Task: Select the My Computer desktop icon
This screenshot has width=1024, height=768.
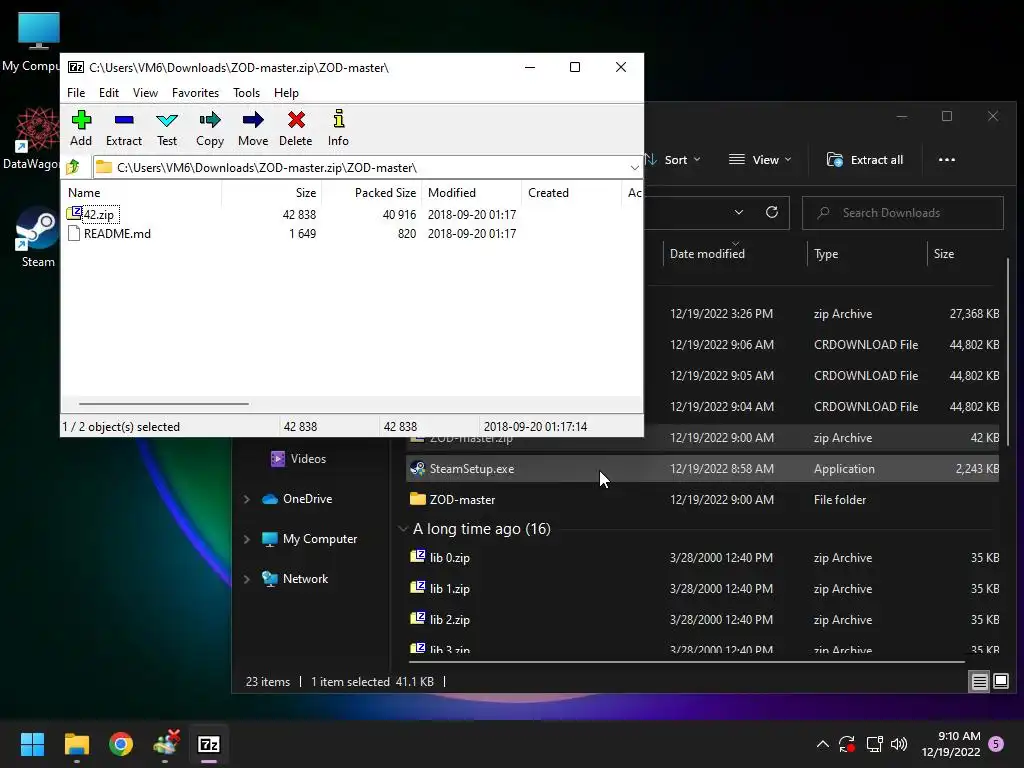Action: tap(31, 42)
